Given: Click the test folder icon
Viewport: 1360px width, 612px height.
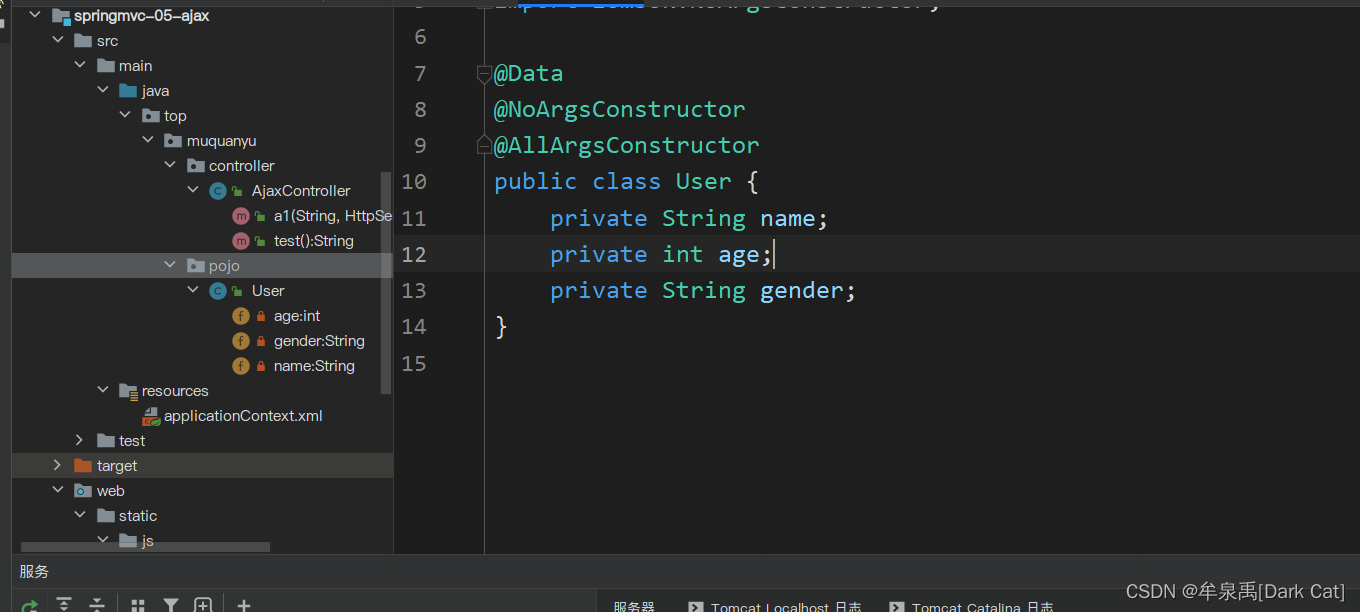Looking at the screenshot, I should tap(106, 440).
